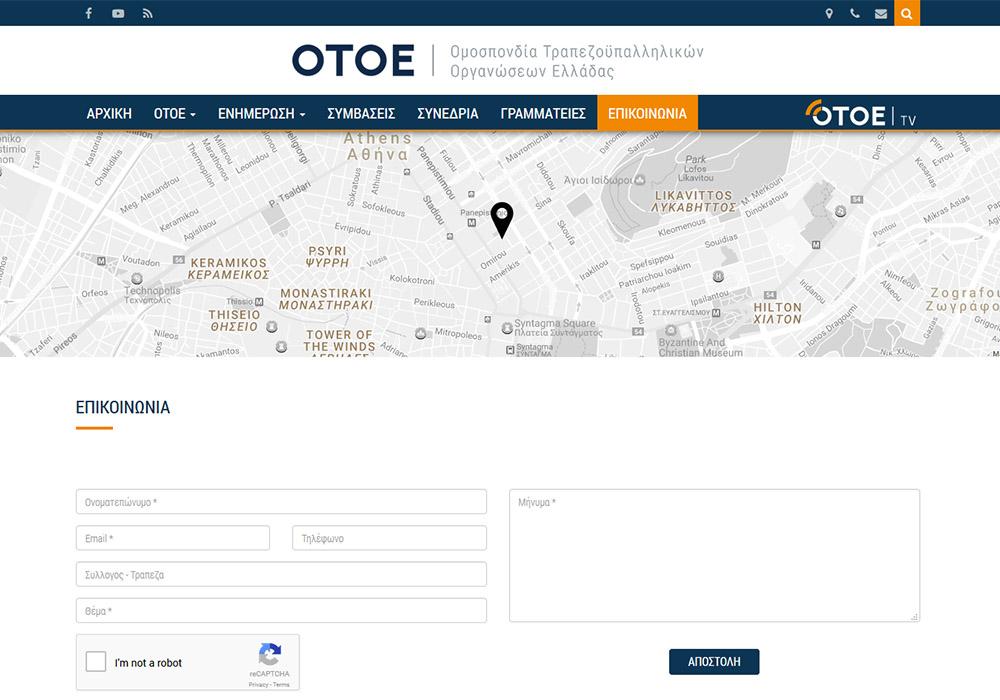Open the YouTube channel icon
1000x700 pixels.
(x=118, y=13)
